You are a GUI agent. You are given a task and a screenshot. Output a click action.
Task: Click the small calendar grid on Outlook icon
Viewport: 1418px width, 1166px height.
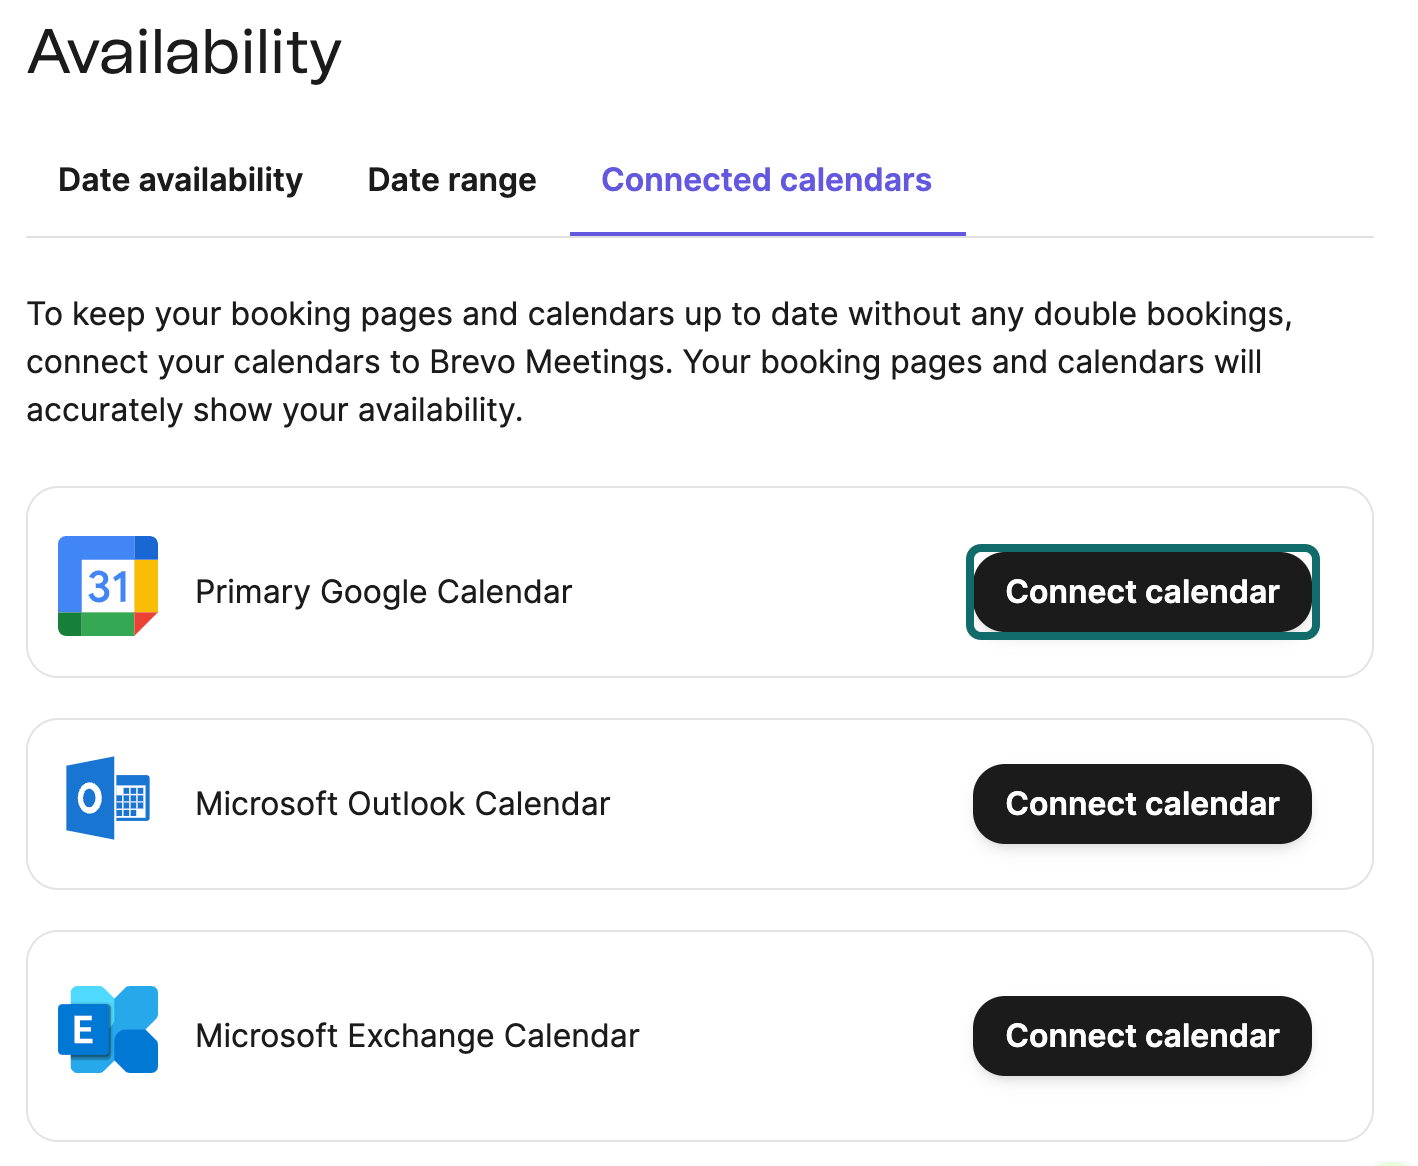pos(132,800)
